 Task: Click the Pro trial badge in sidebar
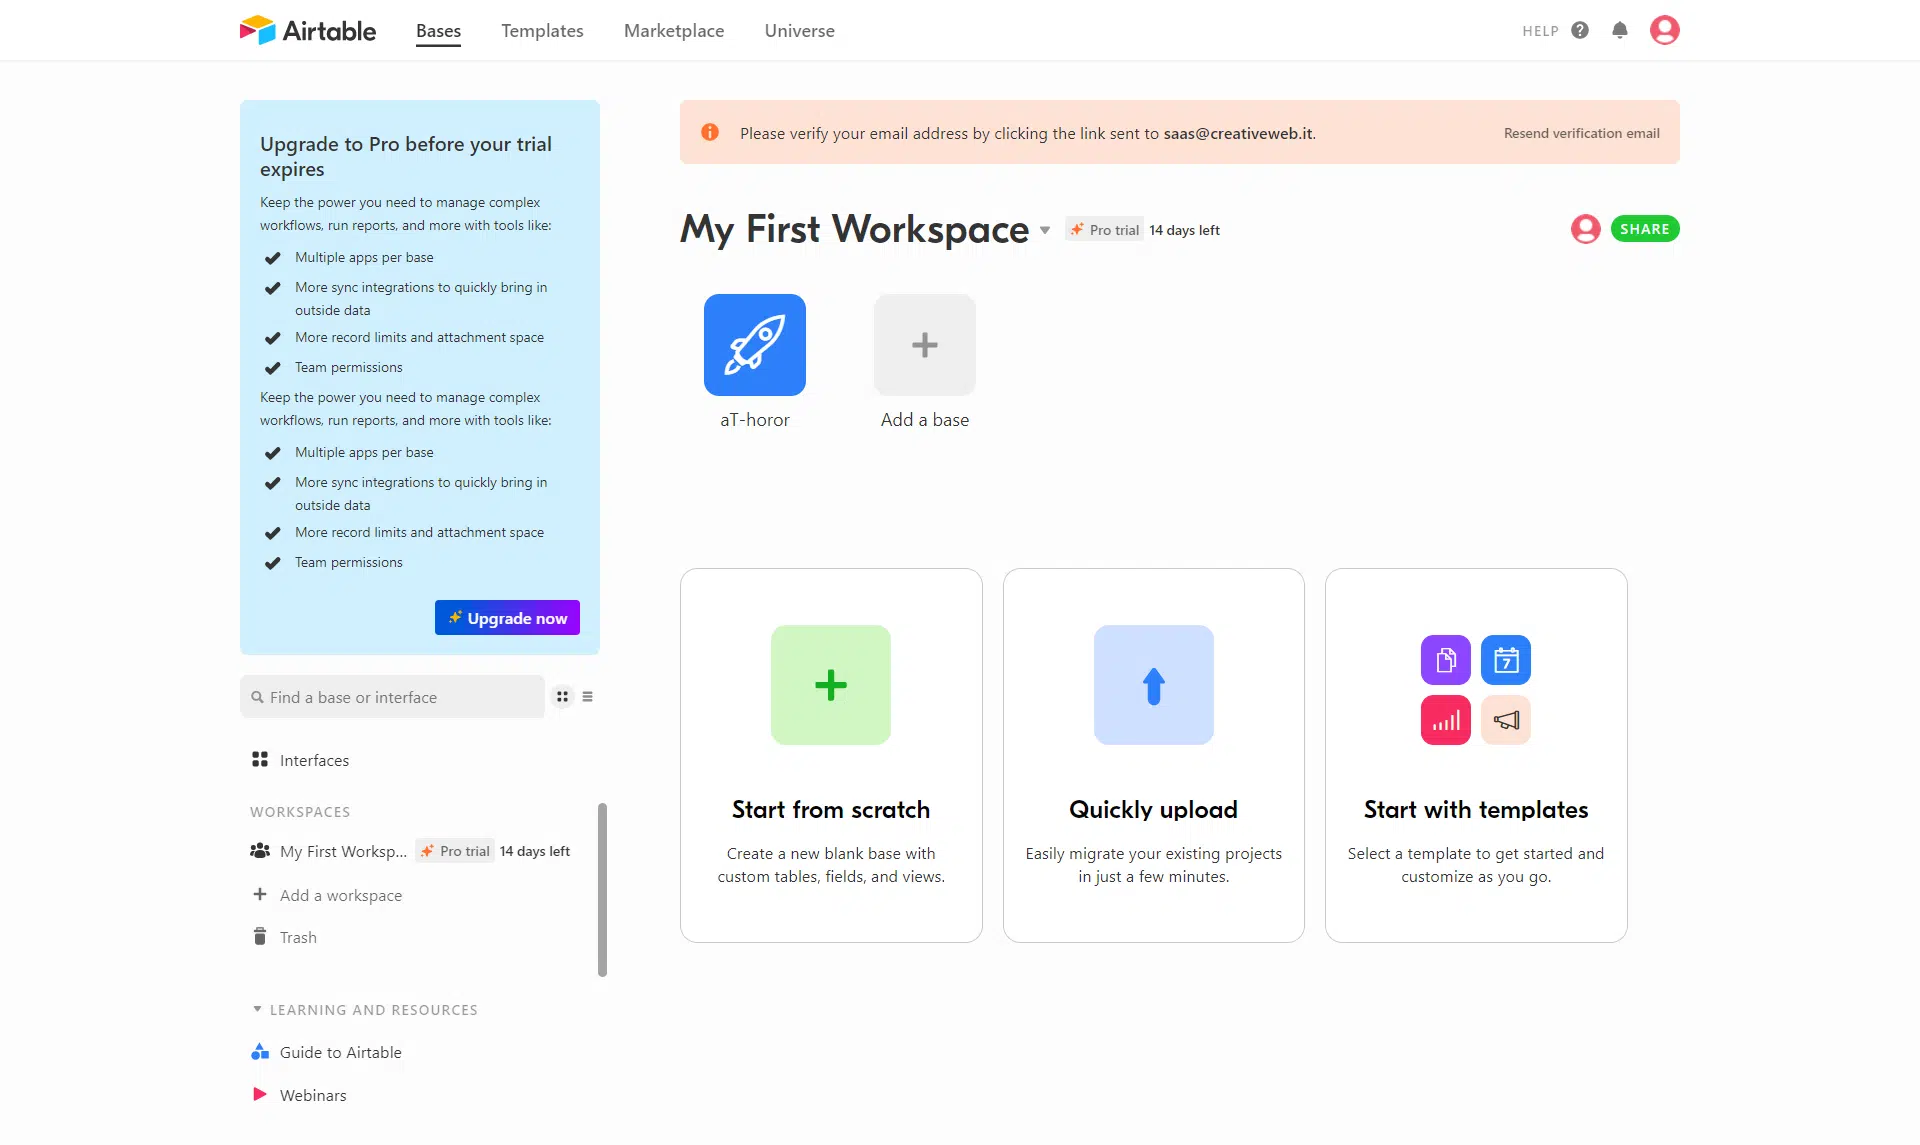(x=455, y=851)
